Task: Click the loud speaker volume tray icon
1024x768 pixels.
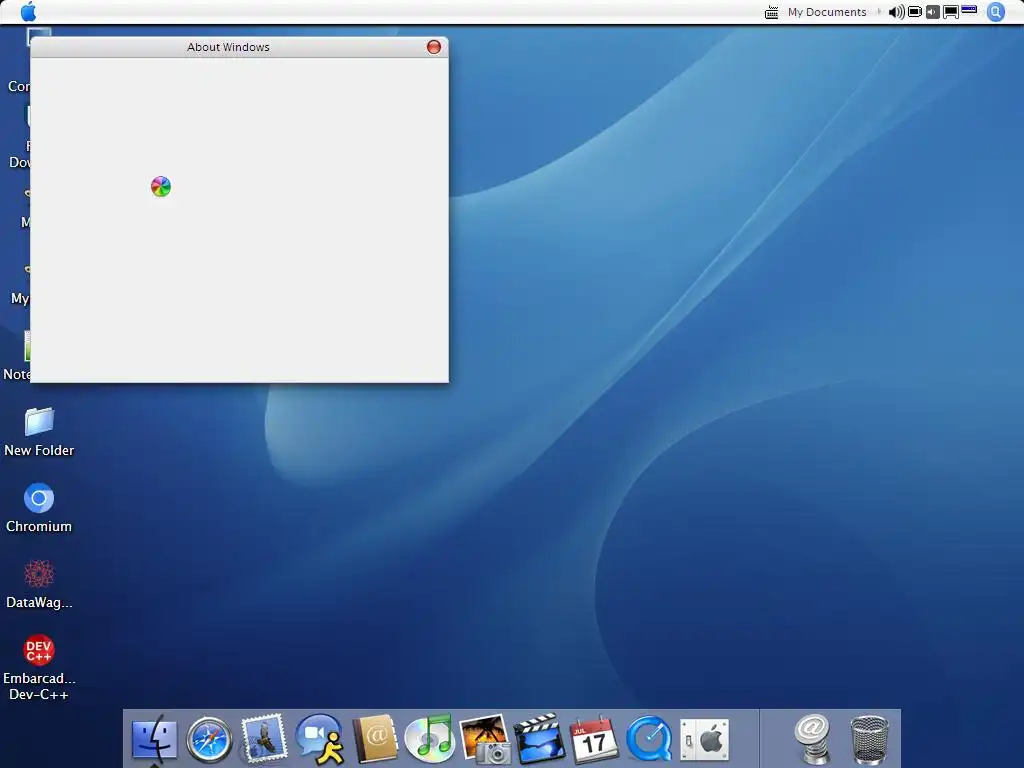Action: pyautogui.click(x=897, y=12)
